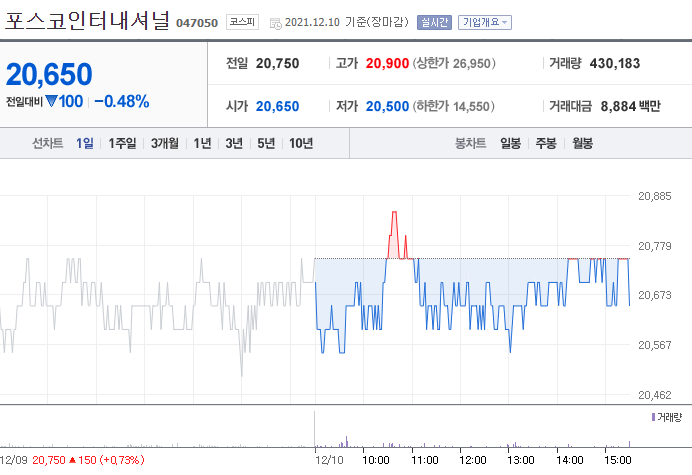Select the 5년 line chart tab
Screen dimensions: 692x475
[266, 143]
